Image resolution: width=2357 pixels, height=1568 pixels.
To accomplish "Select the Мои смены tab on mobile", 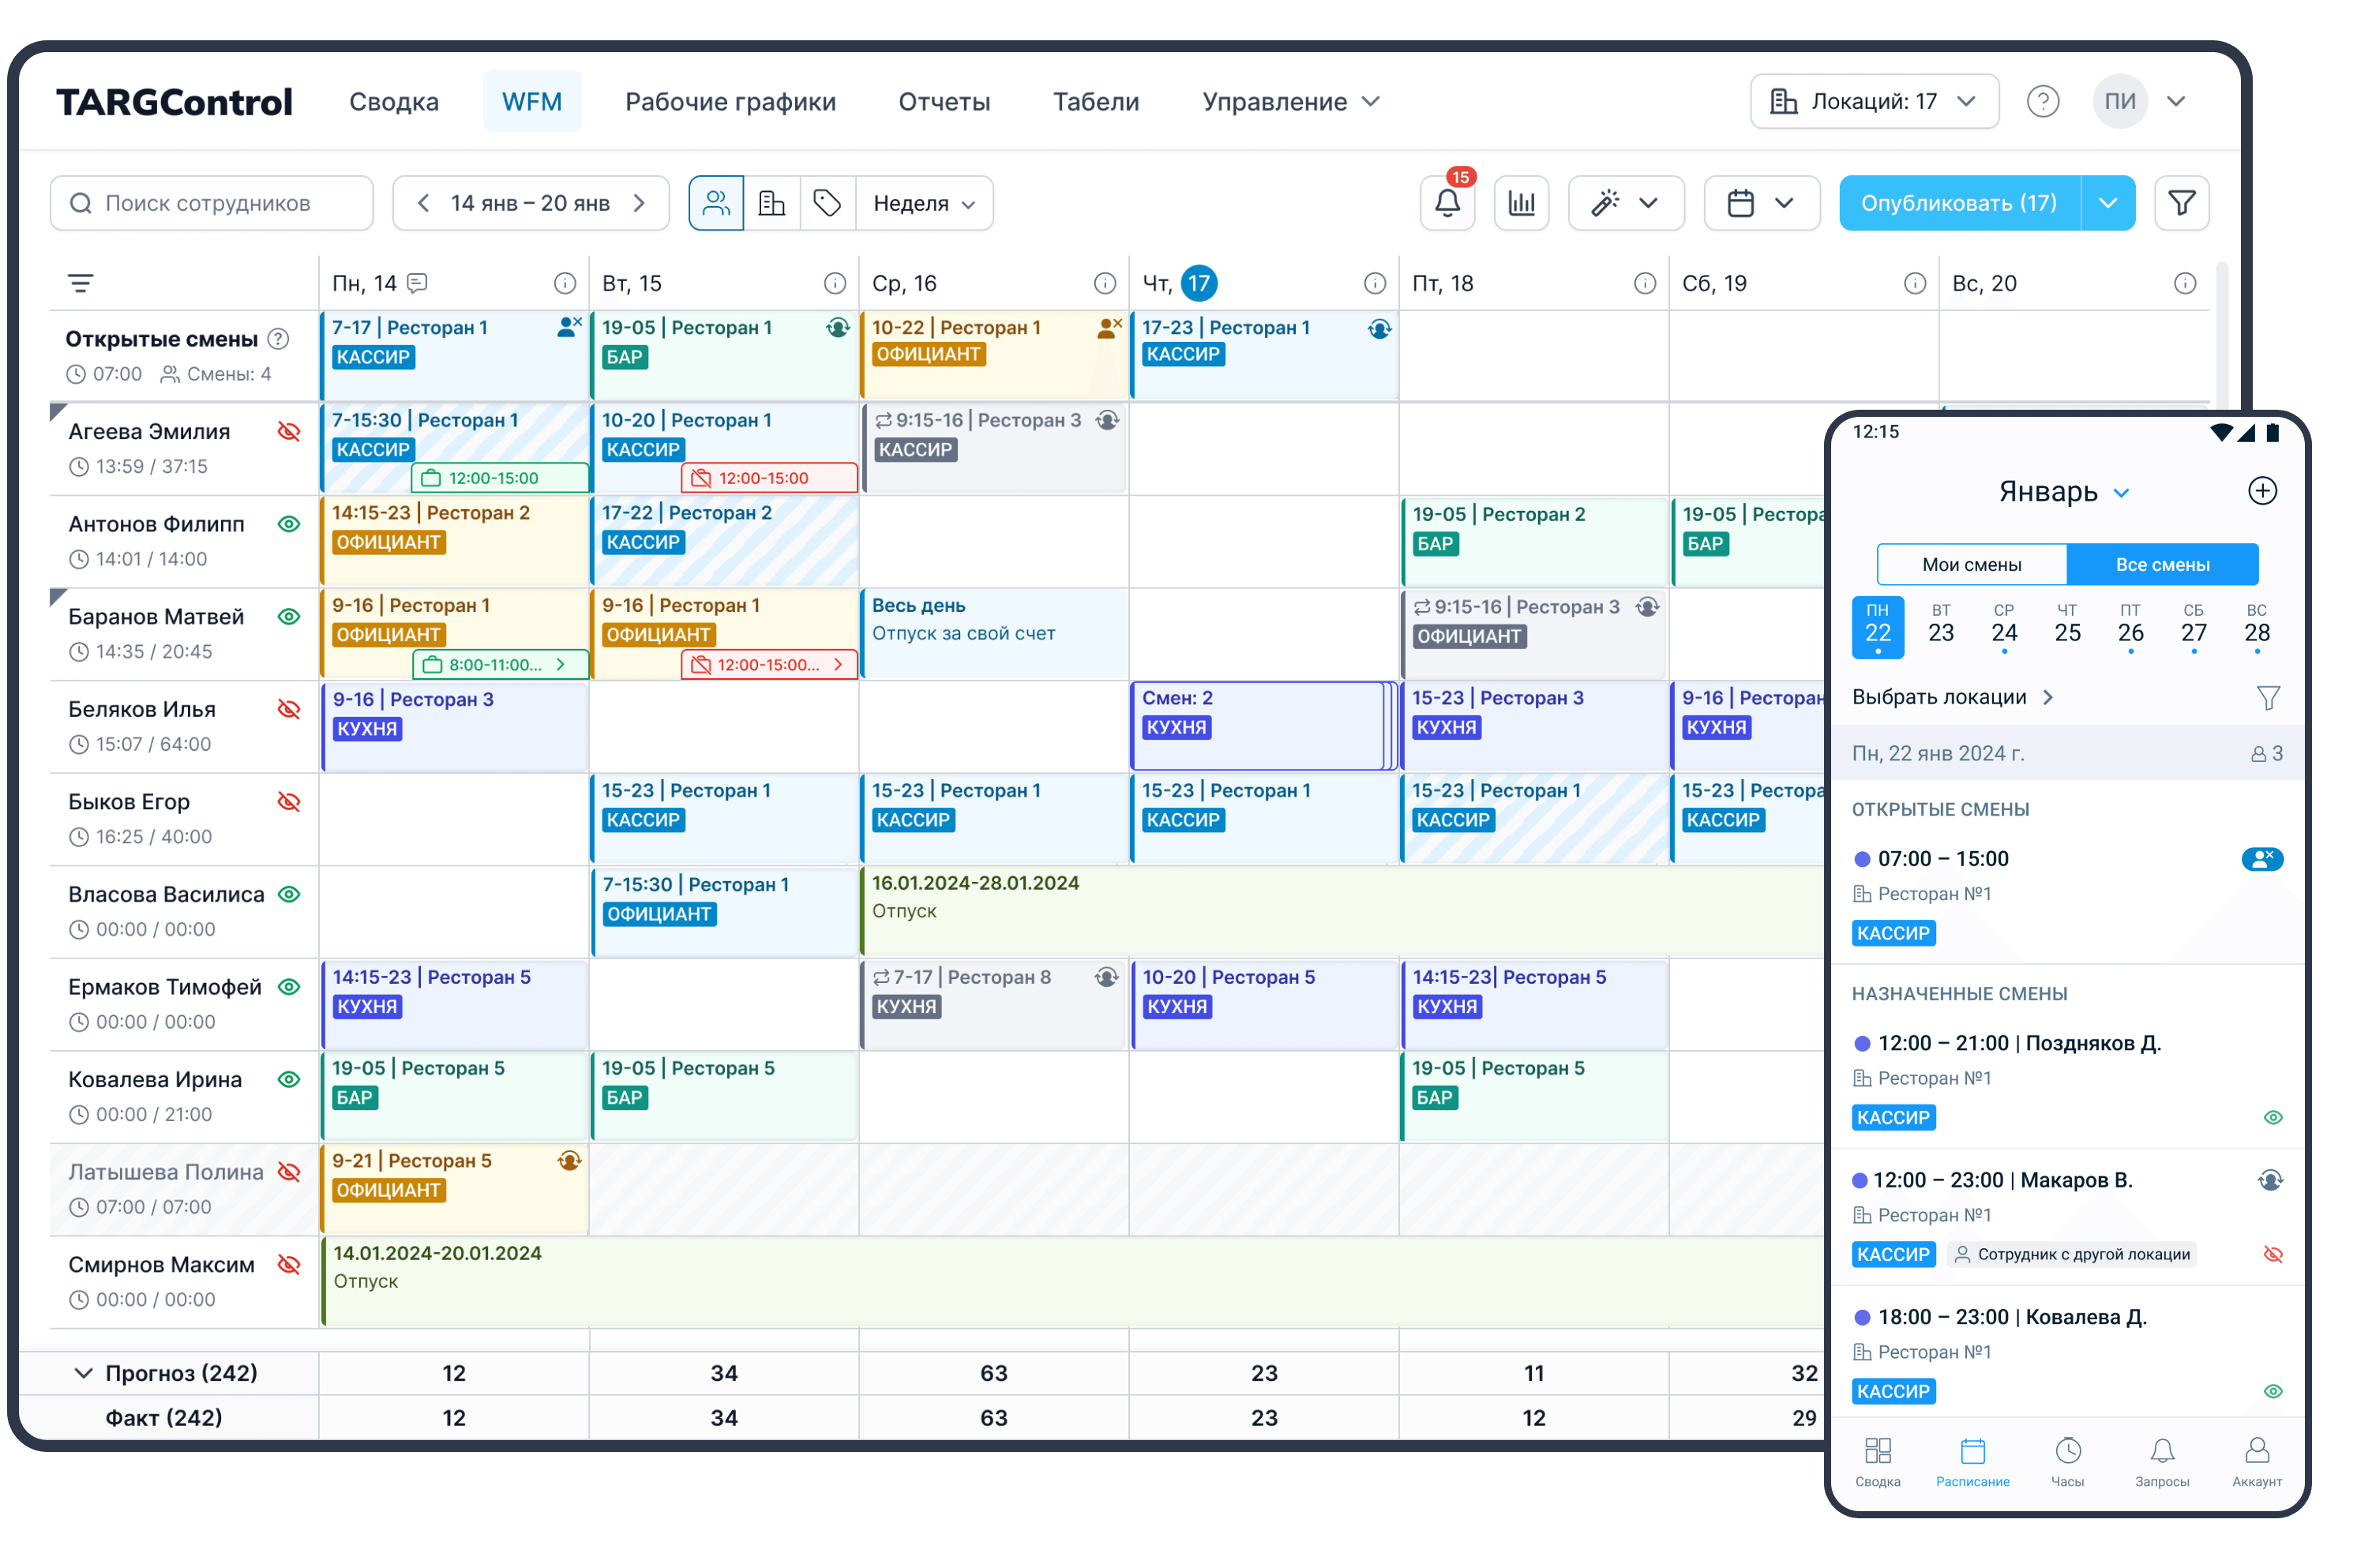I will click(x=1970, y=564).
